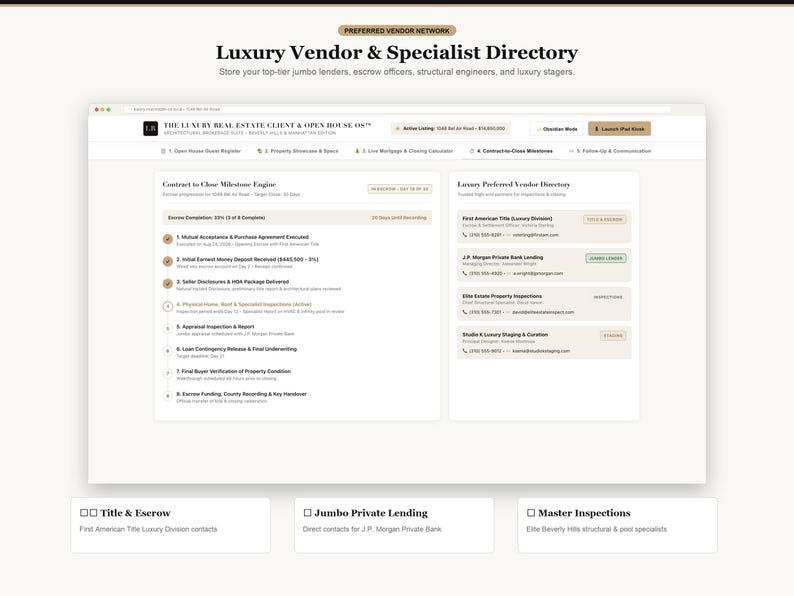Click the icon before the Active Listing label
This screenshot has width=794, height=596.
(x=398, y=129)
